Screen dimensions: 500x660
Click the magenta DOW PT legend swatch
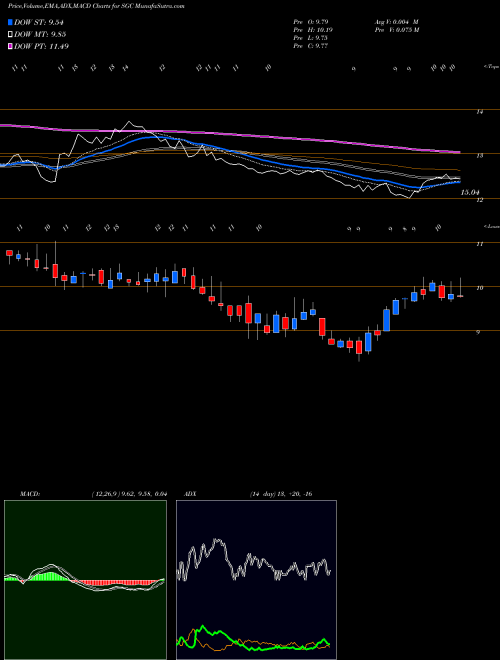click(11, 46)
